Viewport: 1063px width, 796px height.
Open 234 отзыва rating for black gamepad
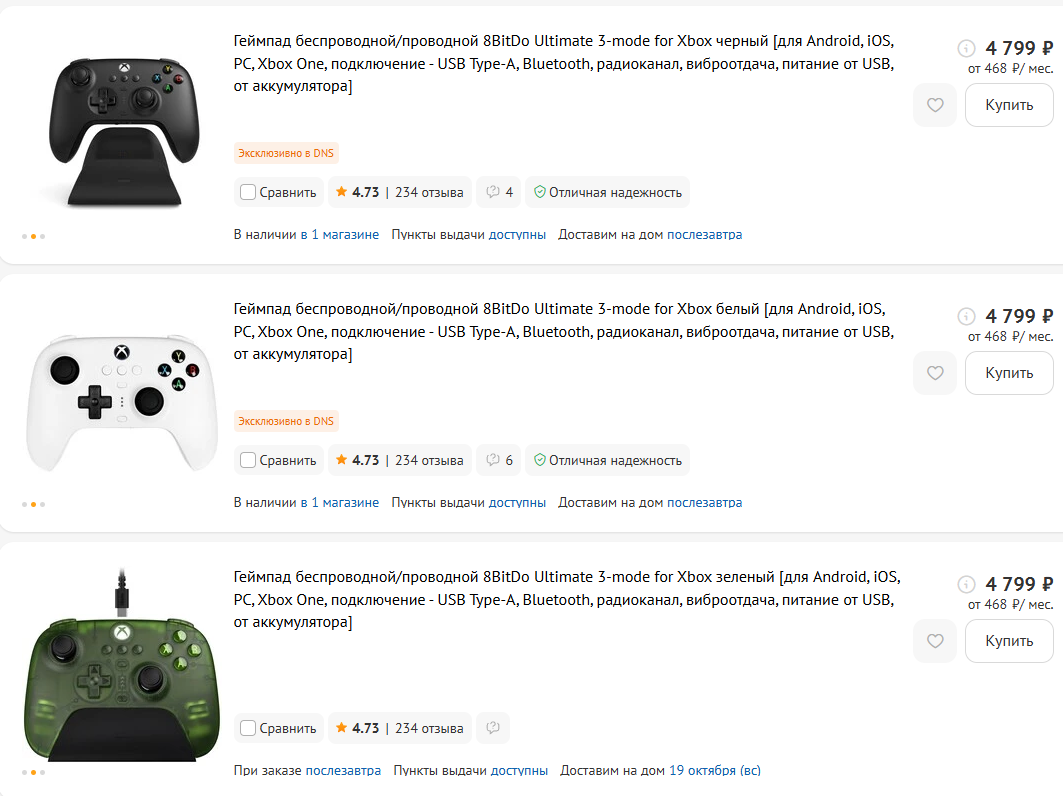click(429, 192)
